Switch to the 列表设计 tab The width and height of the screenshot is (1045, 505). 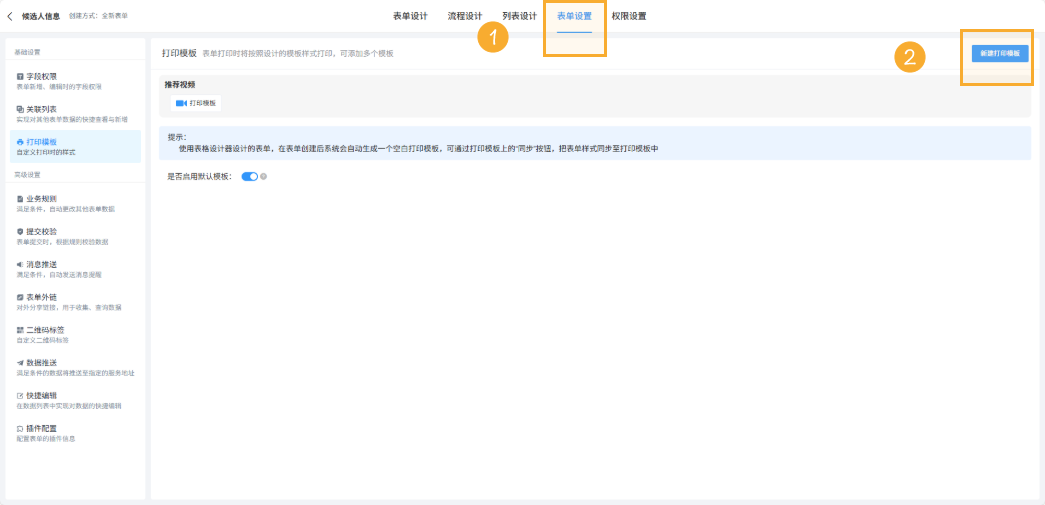pyautogui.click(x=519, y=16)
